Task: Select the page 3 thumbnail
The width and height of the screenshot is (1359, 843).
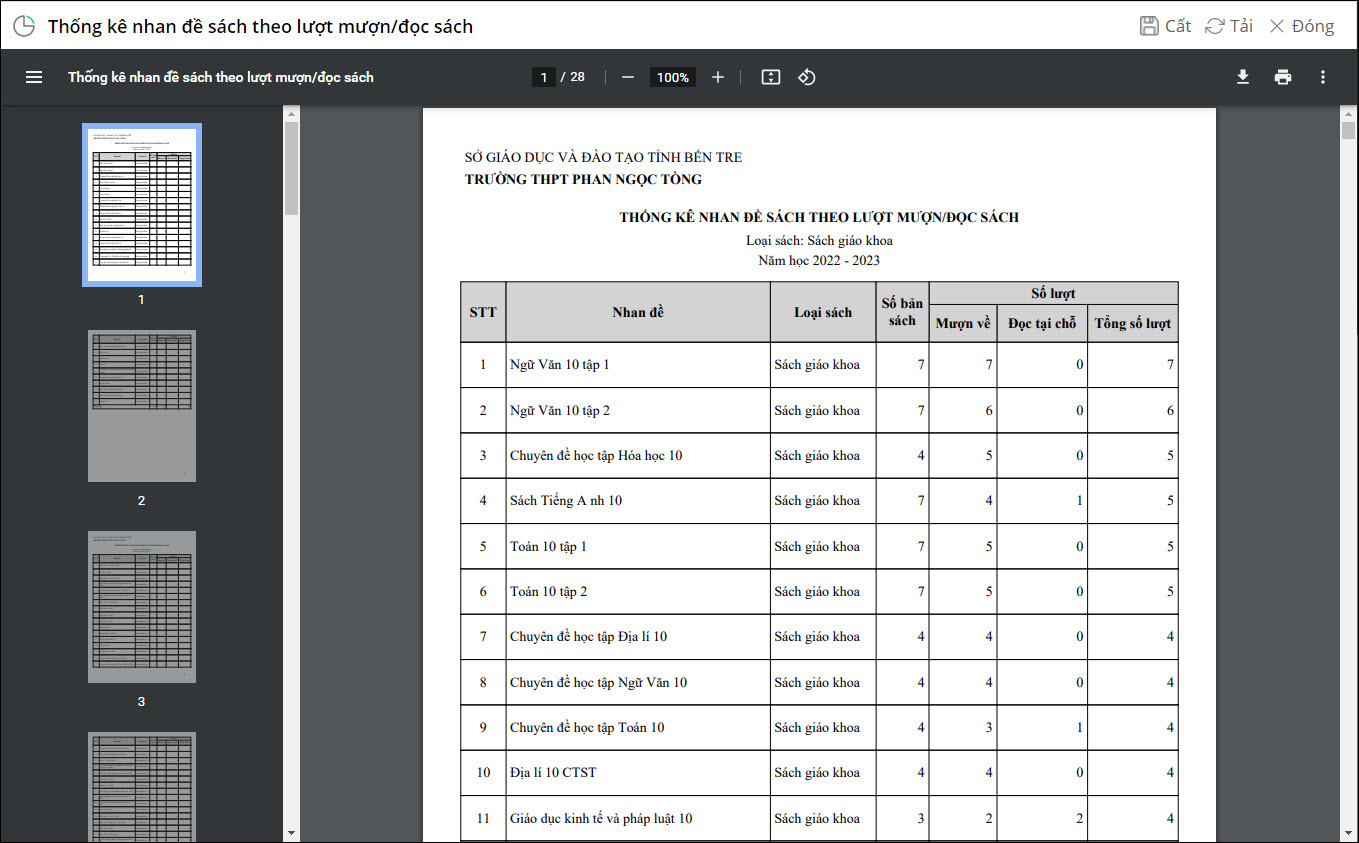Action: [141, 607]
